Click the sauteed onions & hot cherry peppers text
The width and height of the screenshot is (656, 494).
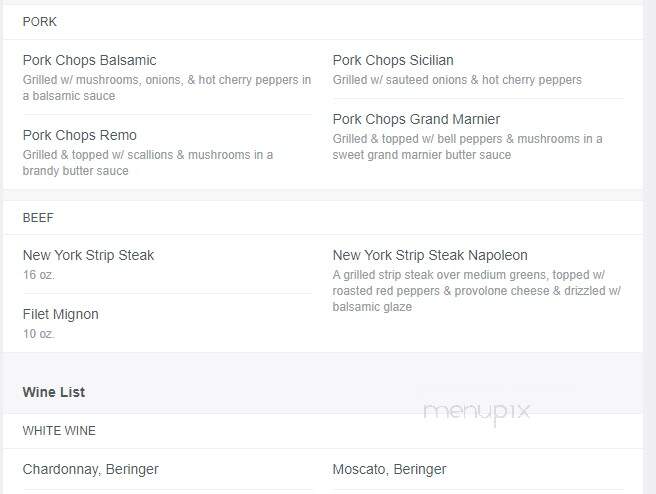484,80
